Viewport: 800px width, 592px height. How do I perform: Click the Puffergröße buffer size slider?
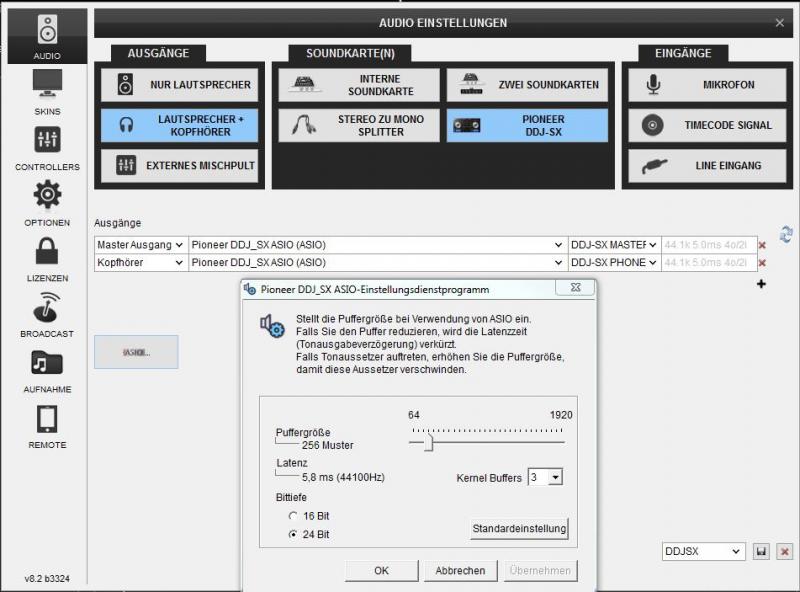[429, 440]
